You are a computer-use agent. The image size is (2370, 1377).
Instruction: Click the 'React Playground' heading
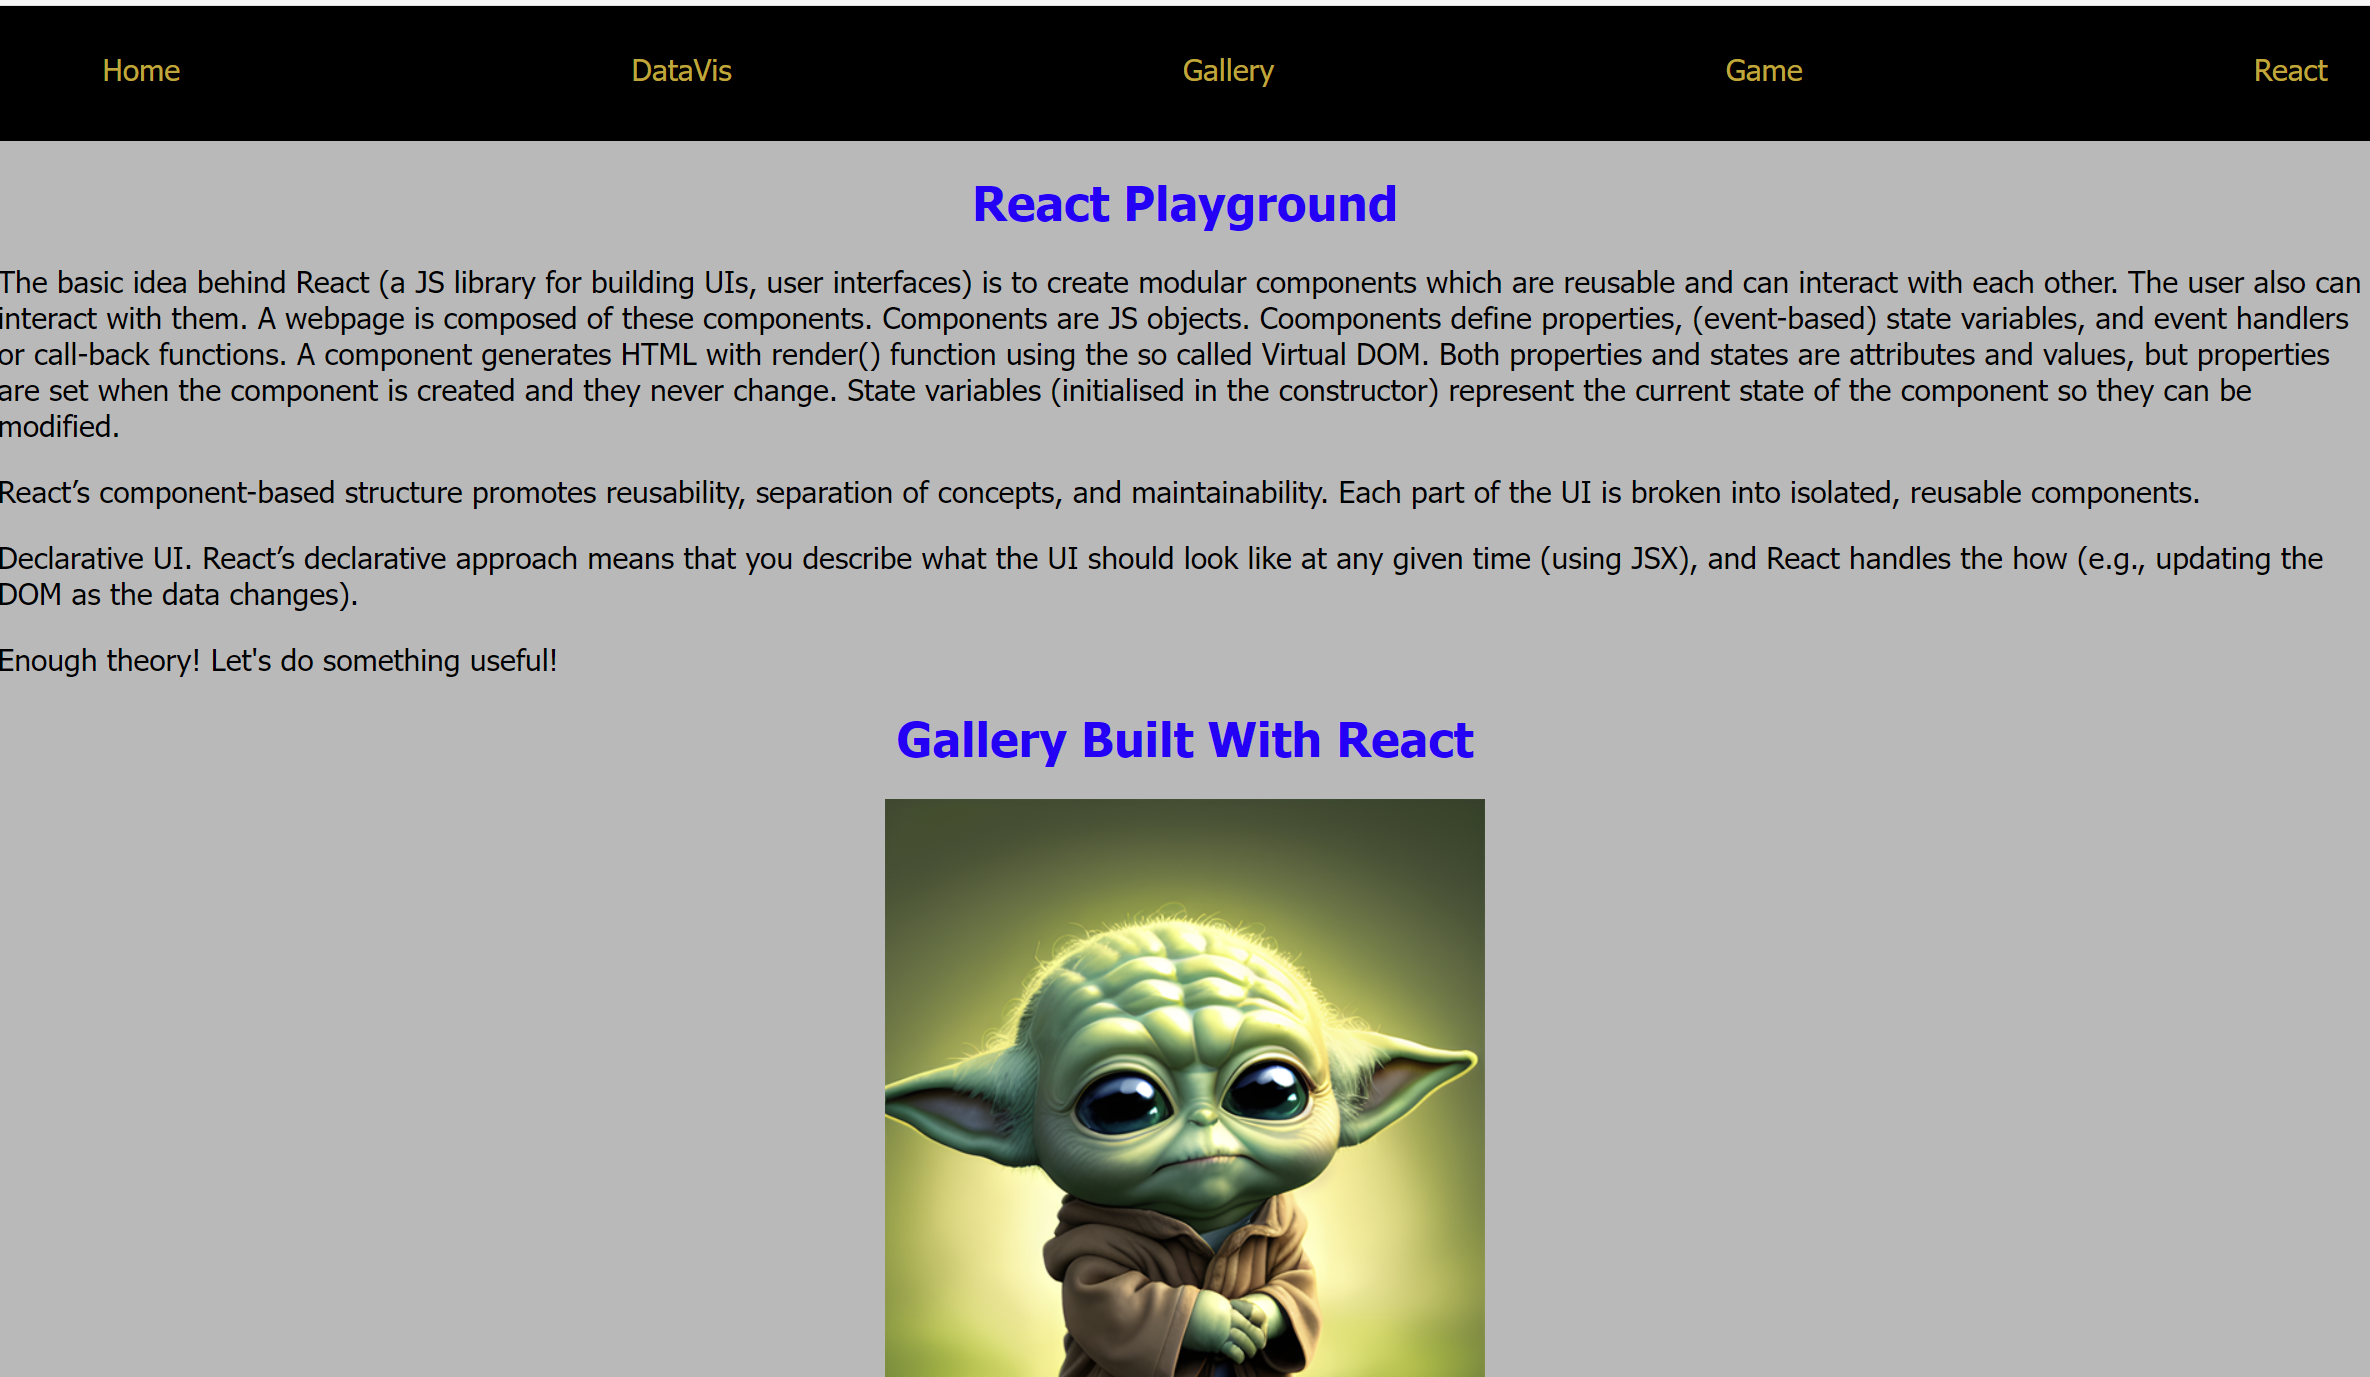click(1184, 205)
